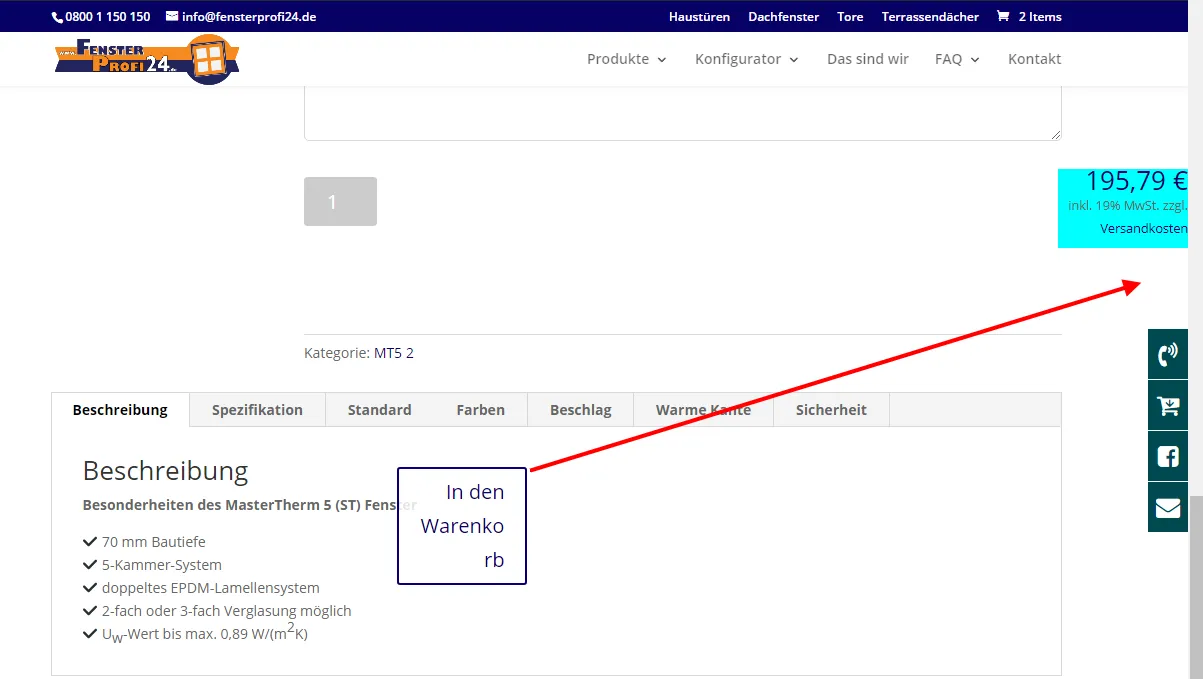Click the Beschreibung heading
Screen dimensions: 1203x679
[x=165, y=471]
